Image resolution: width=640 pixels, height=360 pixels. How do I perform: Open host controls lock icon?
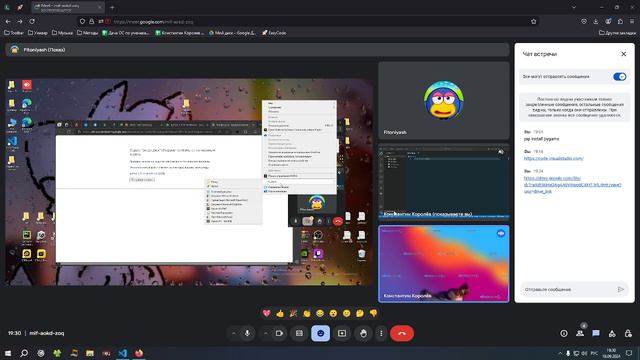click(x=628, y=333)
